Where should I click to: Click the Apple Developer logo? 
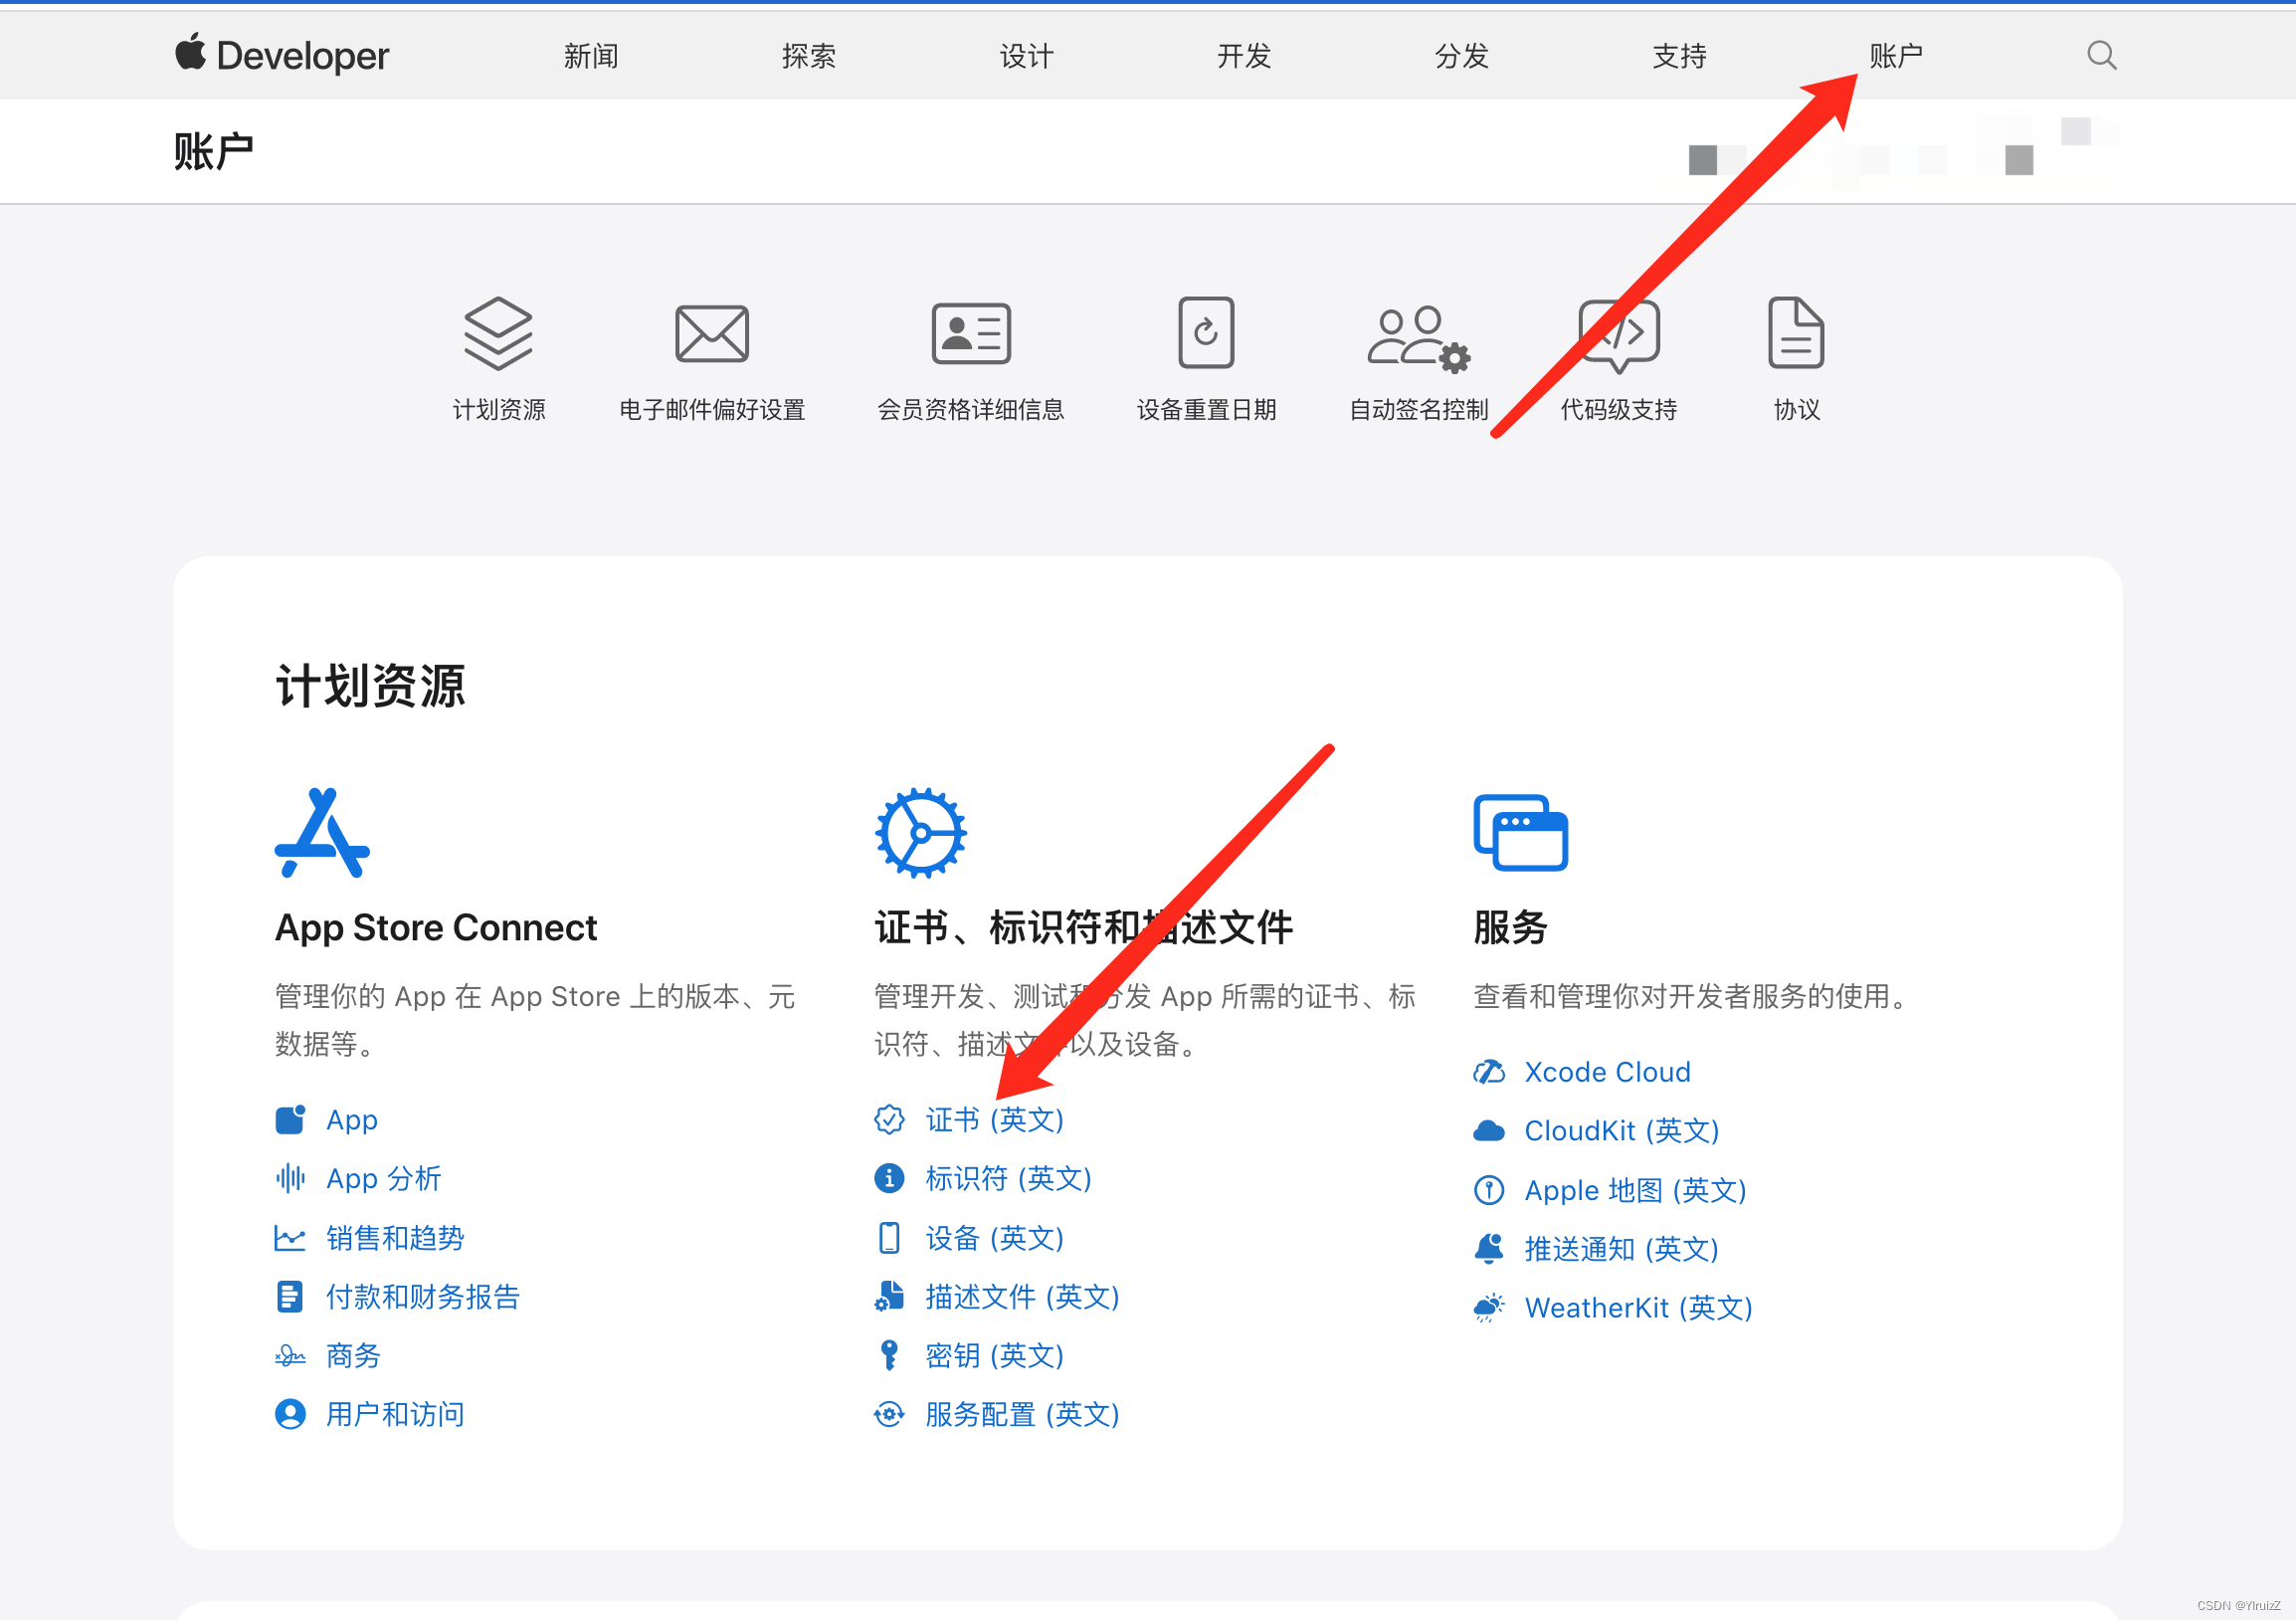[x=283, y=56]
